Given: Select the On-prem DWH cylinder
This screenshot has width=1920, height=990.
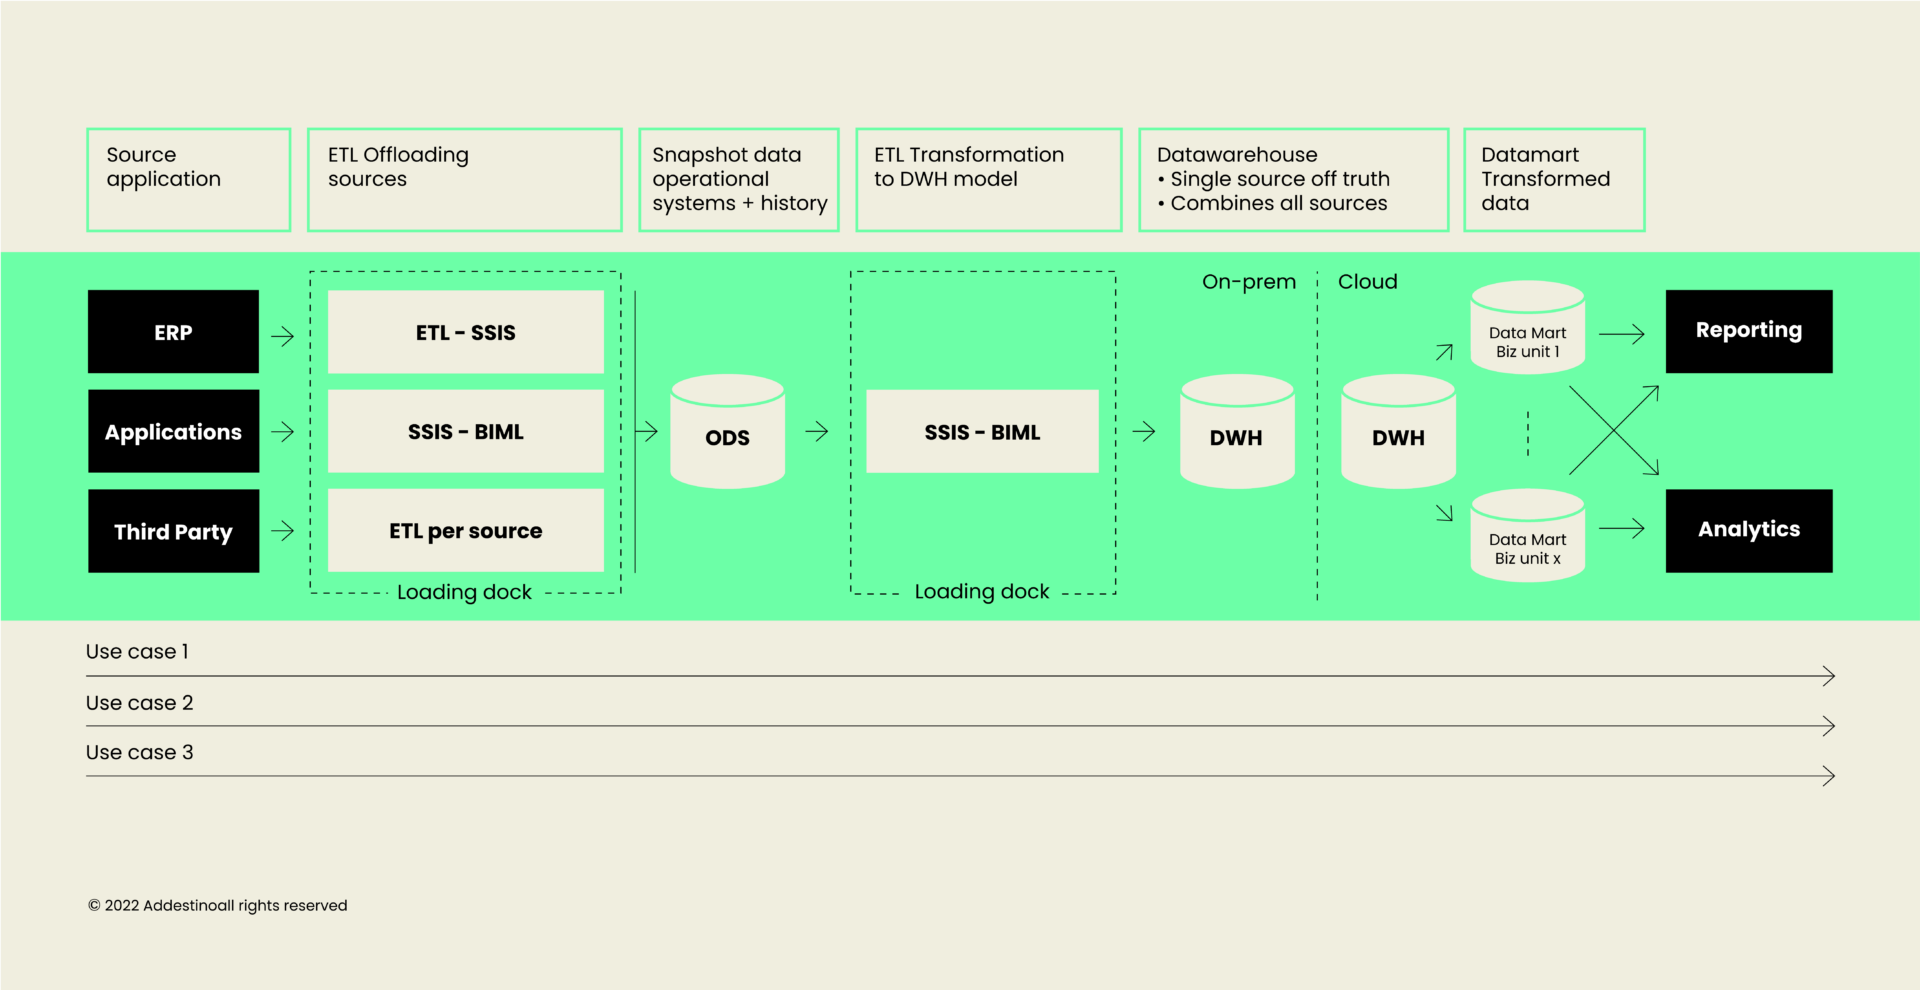Looking at the screenshot, I should tap(1237, 431).
